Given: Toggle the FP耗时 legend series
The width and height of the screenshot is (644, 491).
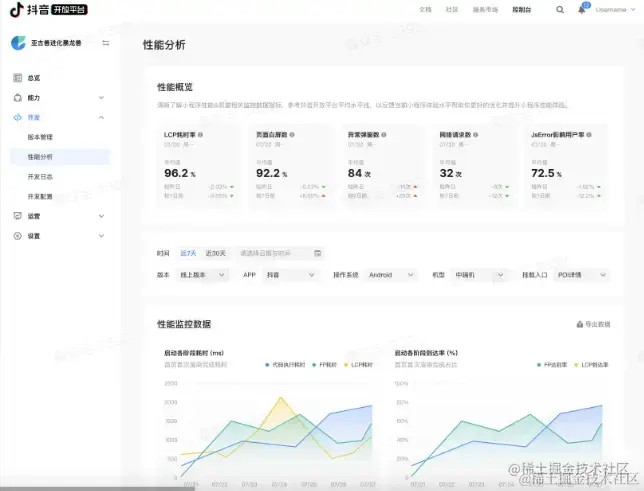Looking at the screenshot, I should pyautogui.click(x=324, y=364).
